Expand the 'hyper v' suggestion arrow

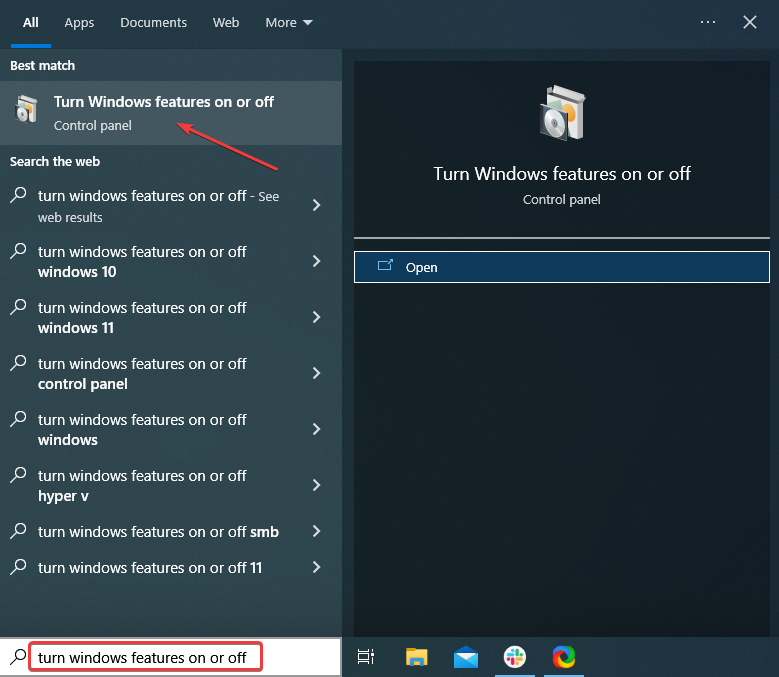(316, 485)
